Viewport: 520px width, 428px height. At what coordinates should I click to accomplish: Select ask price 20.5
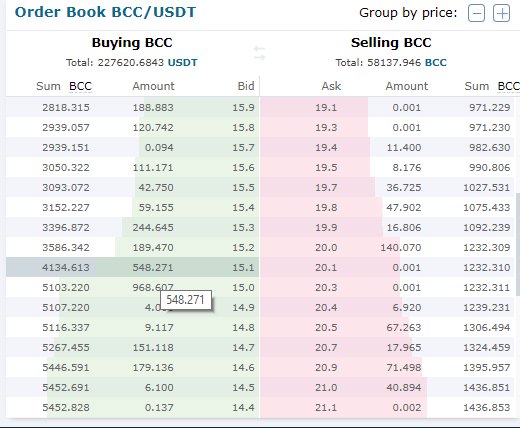coord(326,327)
